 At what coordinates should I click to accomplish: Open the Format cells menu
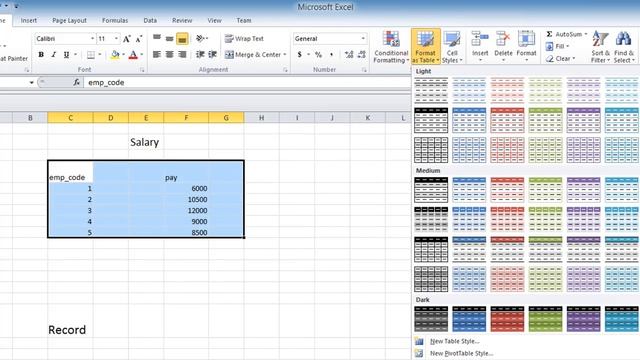527,46
